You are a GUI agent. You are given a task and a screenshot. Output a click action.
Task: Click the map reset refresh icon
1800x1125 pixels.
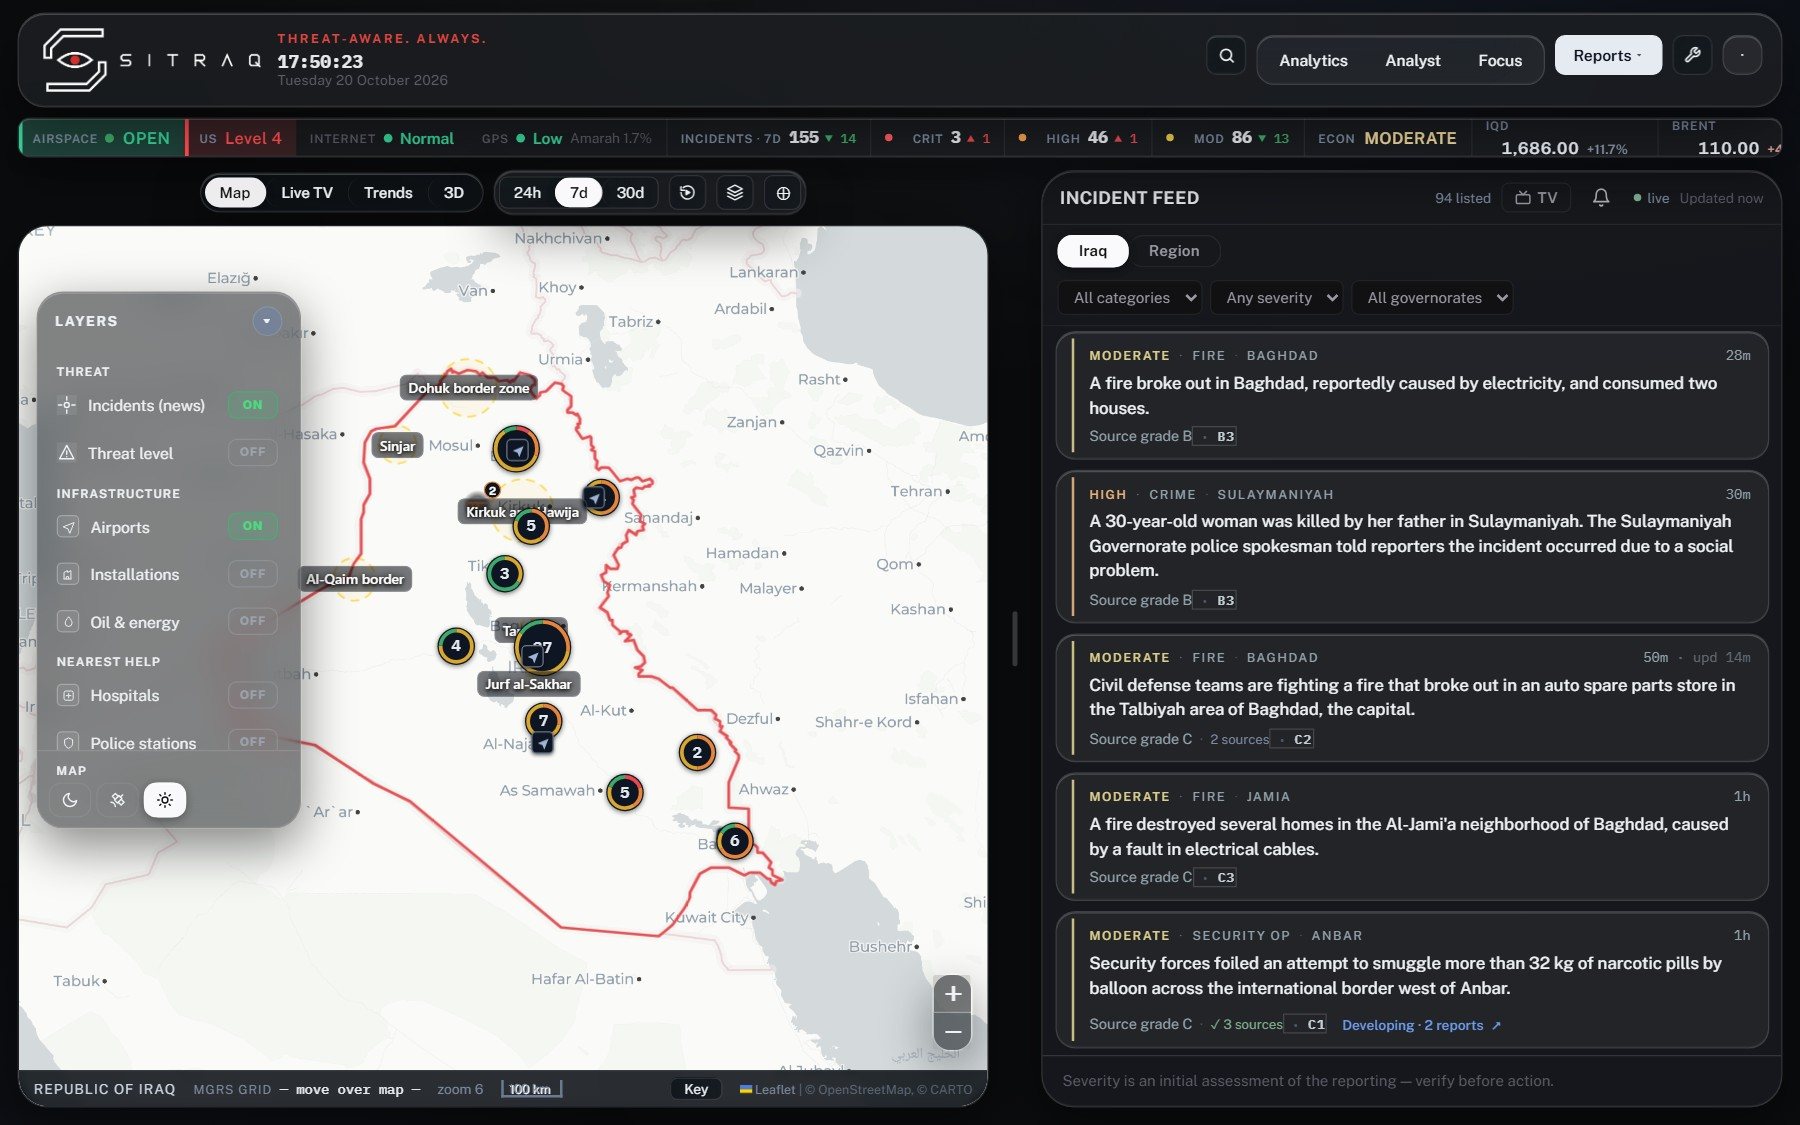[x=687, y=193]
